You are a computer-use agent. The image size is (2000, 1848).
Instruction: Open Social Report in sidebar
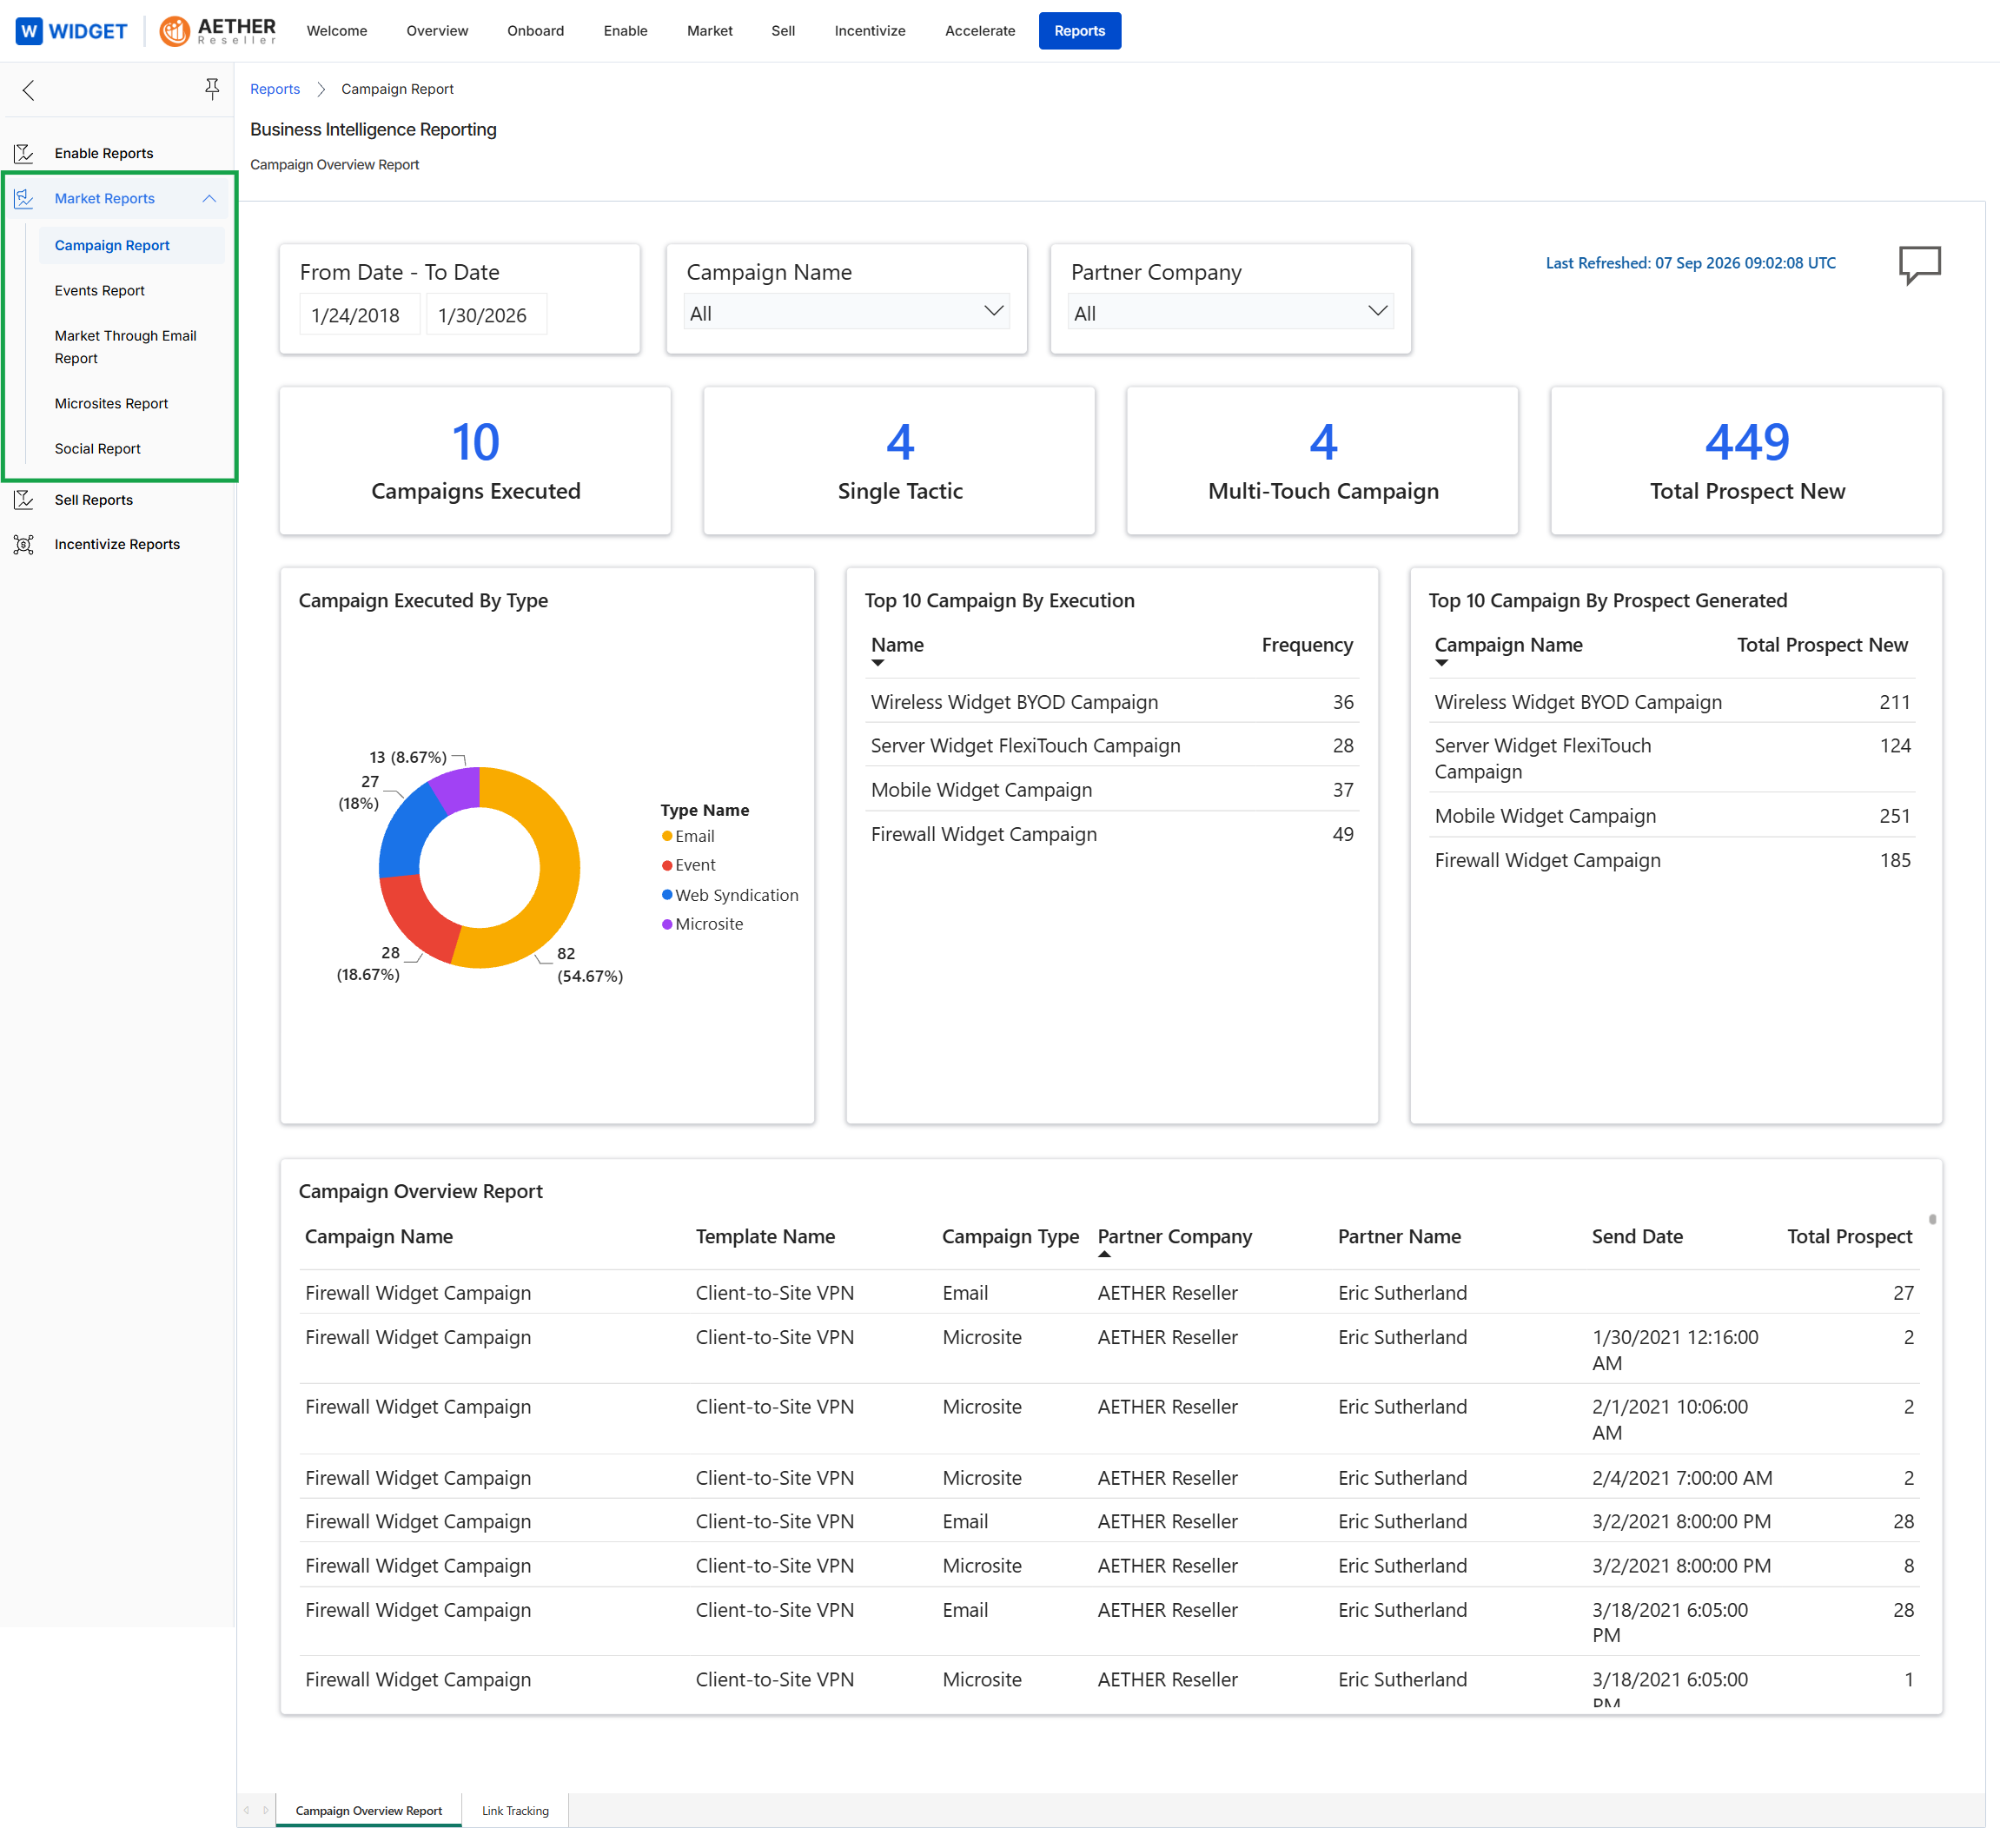tap(97, 448)
